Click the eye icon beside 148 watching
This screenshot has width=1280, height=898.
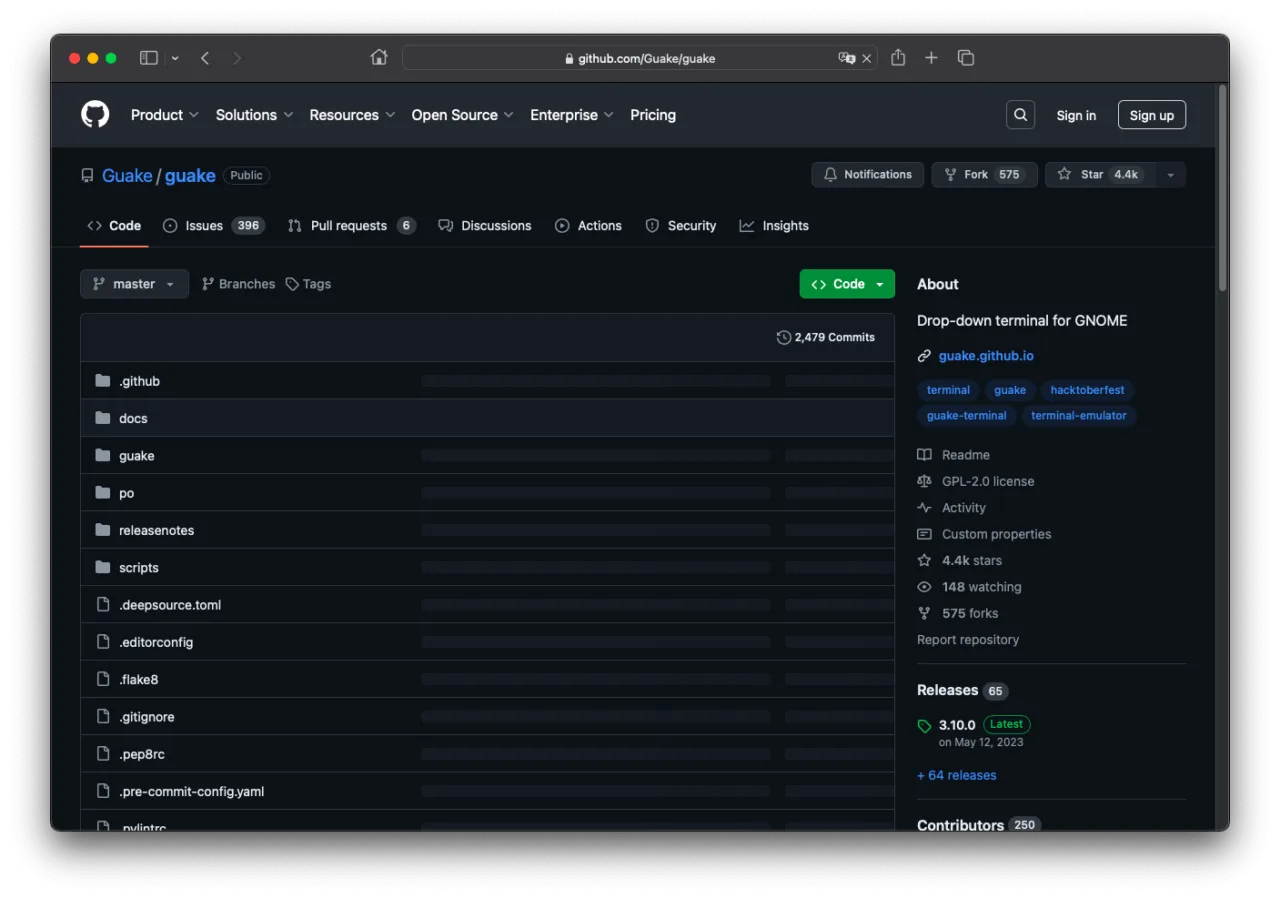pyautogui.click(x=924, y=587)
